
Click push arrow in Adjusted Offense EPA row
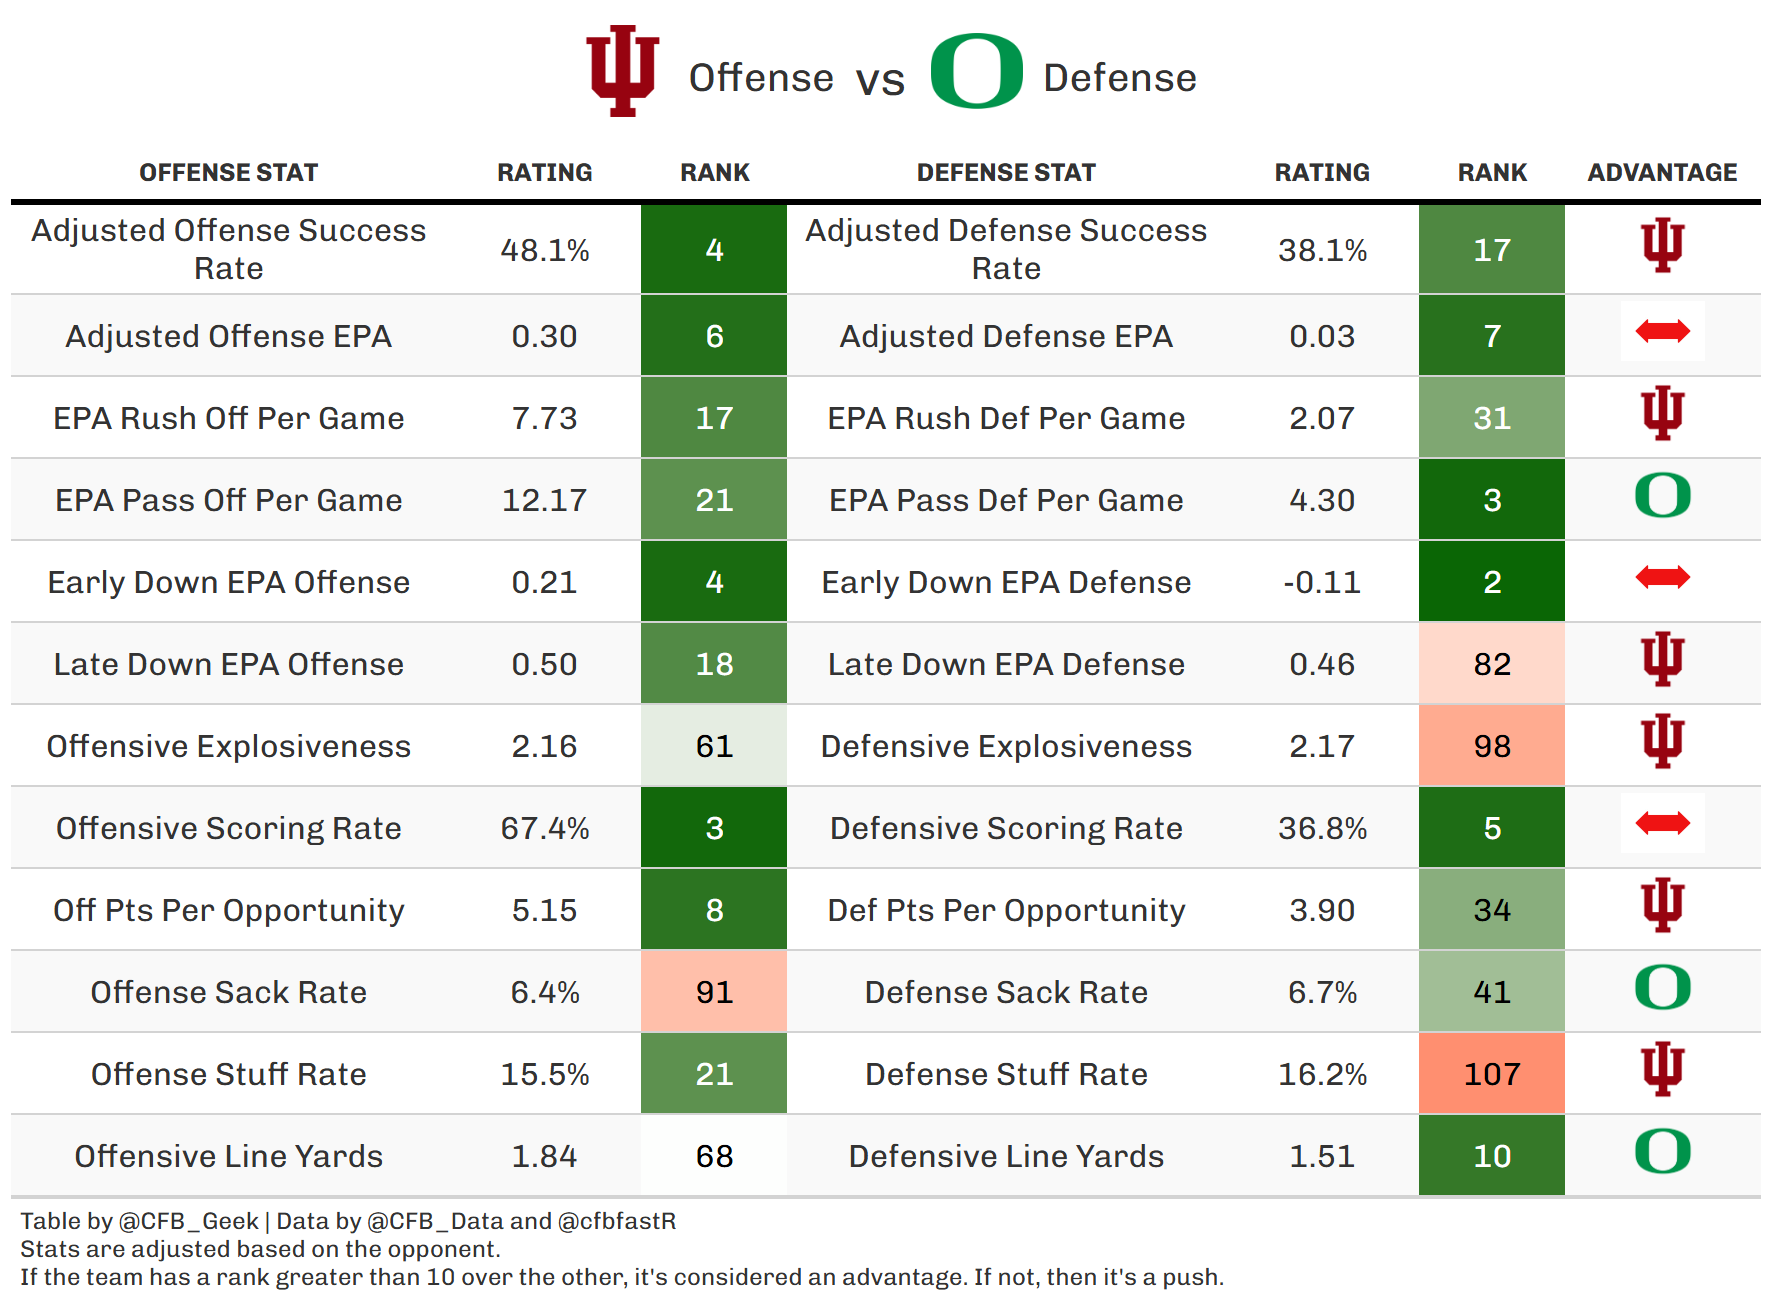coord(1662,331)
